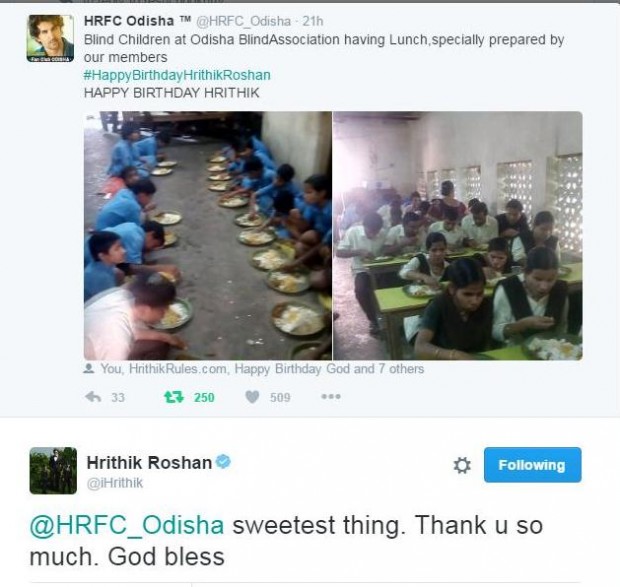Click the #HappyBirthdayHrithikRoshan hashtag
620x587 pixels.
pos(177,75)
